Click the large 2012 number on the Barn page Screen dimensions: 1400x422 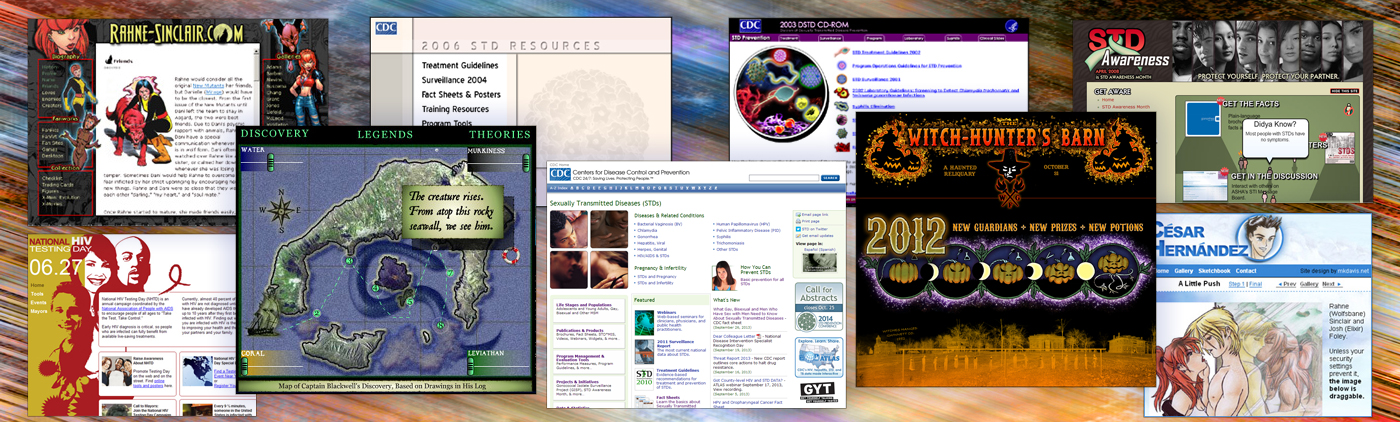(x=906, y=236)
